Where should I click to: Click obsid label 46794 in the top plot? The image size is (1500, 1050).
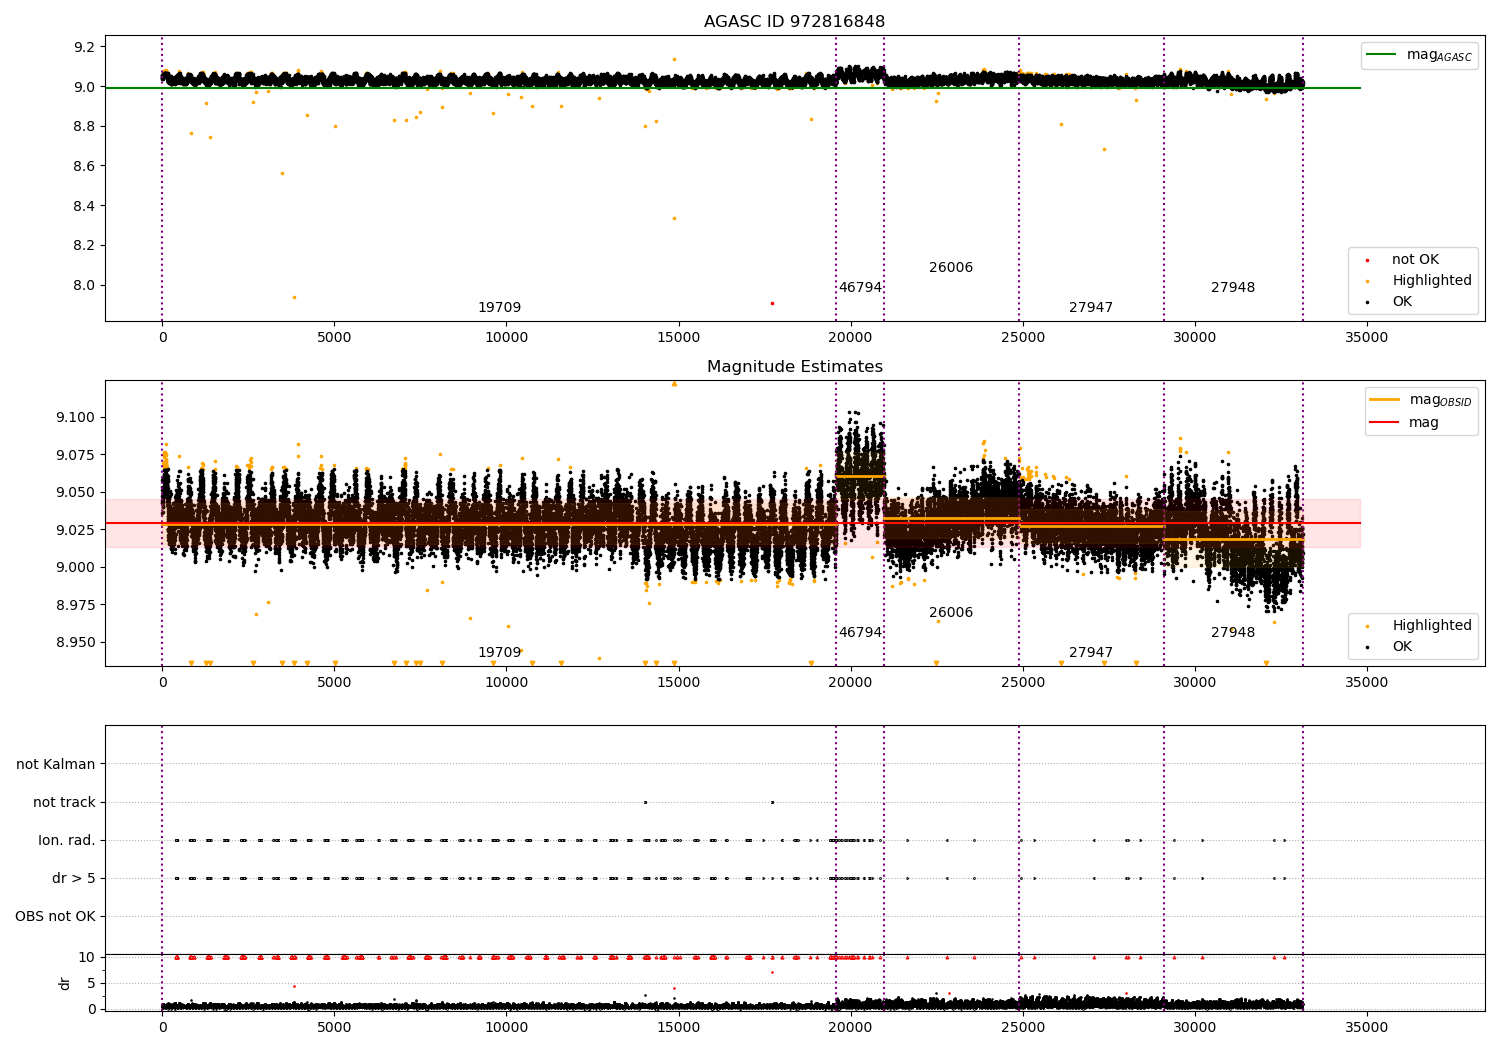[860, 288]
